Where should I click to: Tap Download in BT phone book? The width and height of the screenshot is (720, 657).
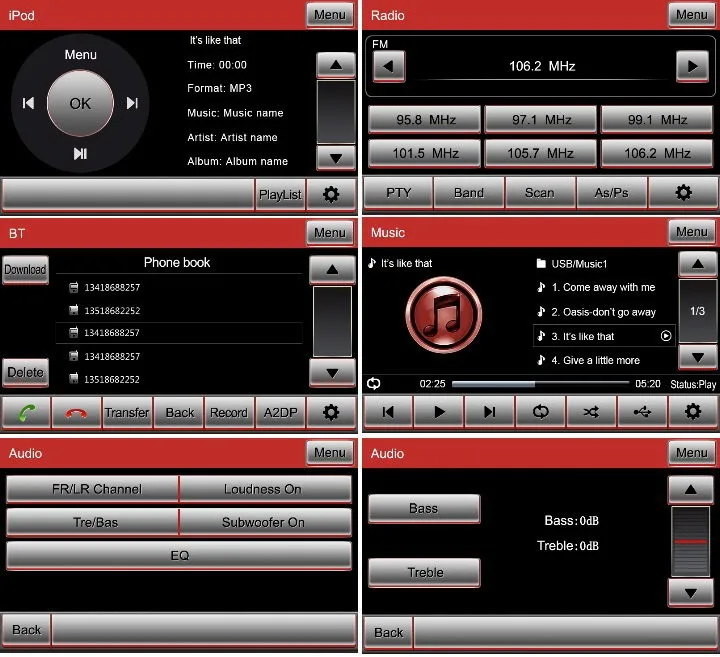point(25,270)
